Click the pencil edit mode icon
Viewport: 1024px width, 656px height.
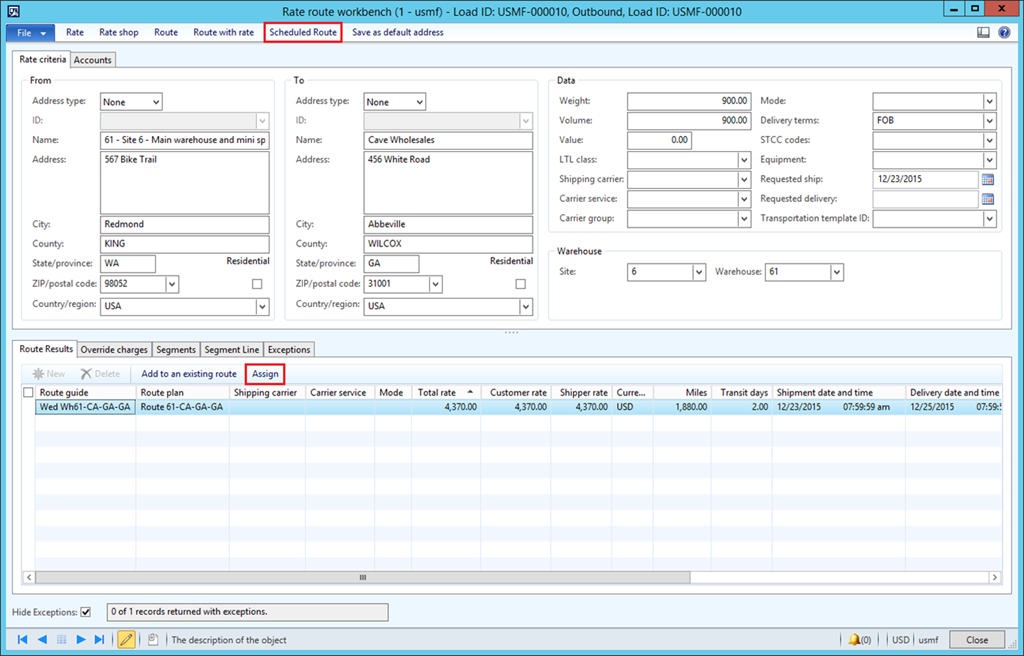pos(127,639)
